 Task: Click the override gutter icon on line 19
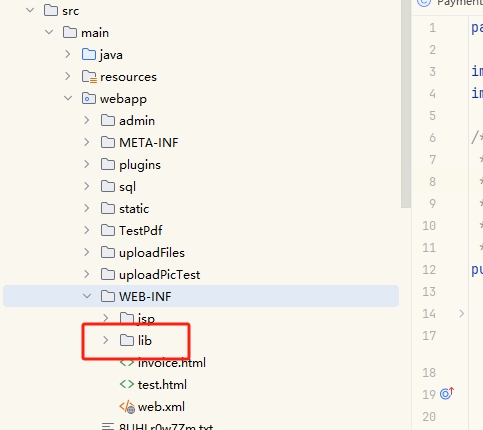click(447, 394)
